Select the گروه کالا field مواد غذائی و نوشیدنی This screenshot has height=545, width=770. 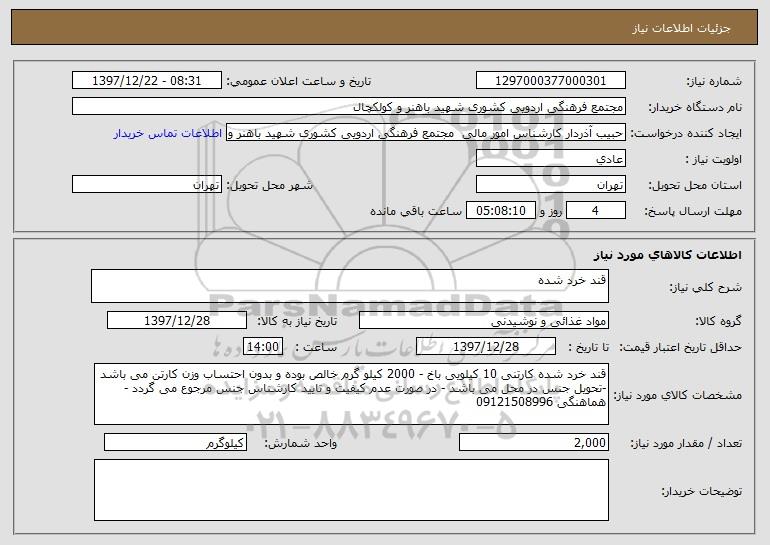pos(484,321)
